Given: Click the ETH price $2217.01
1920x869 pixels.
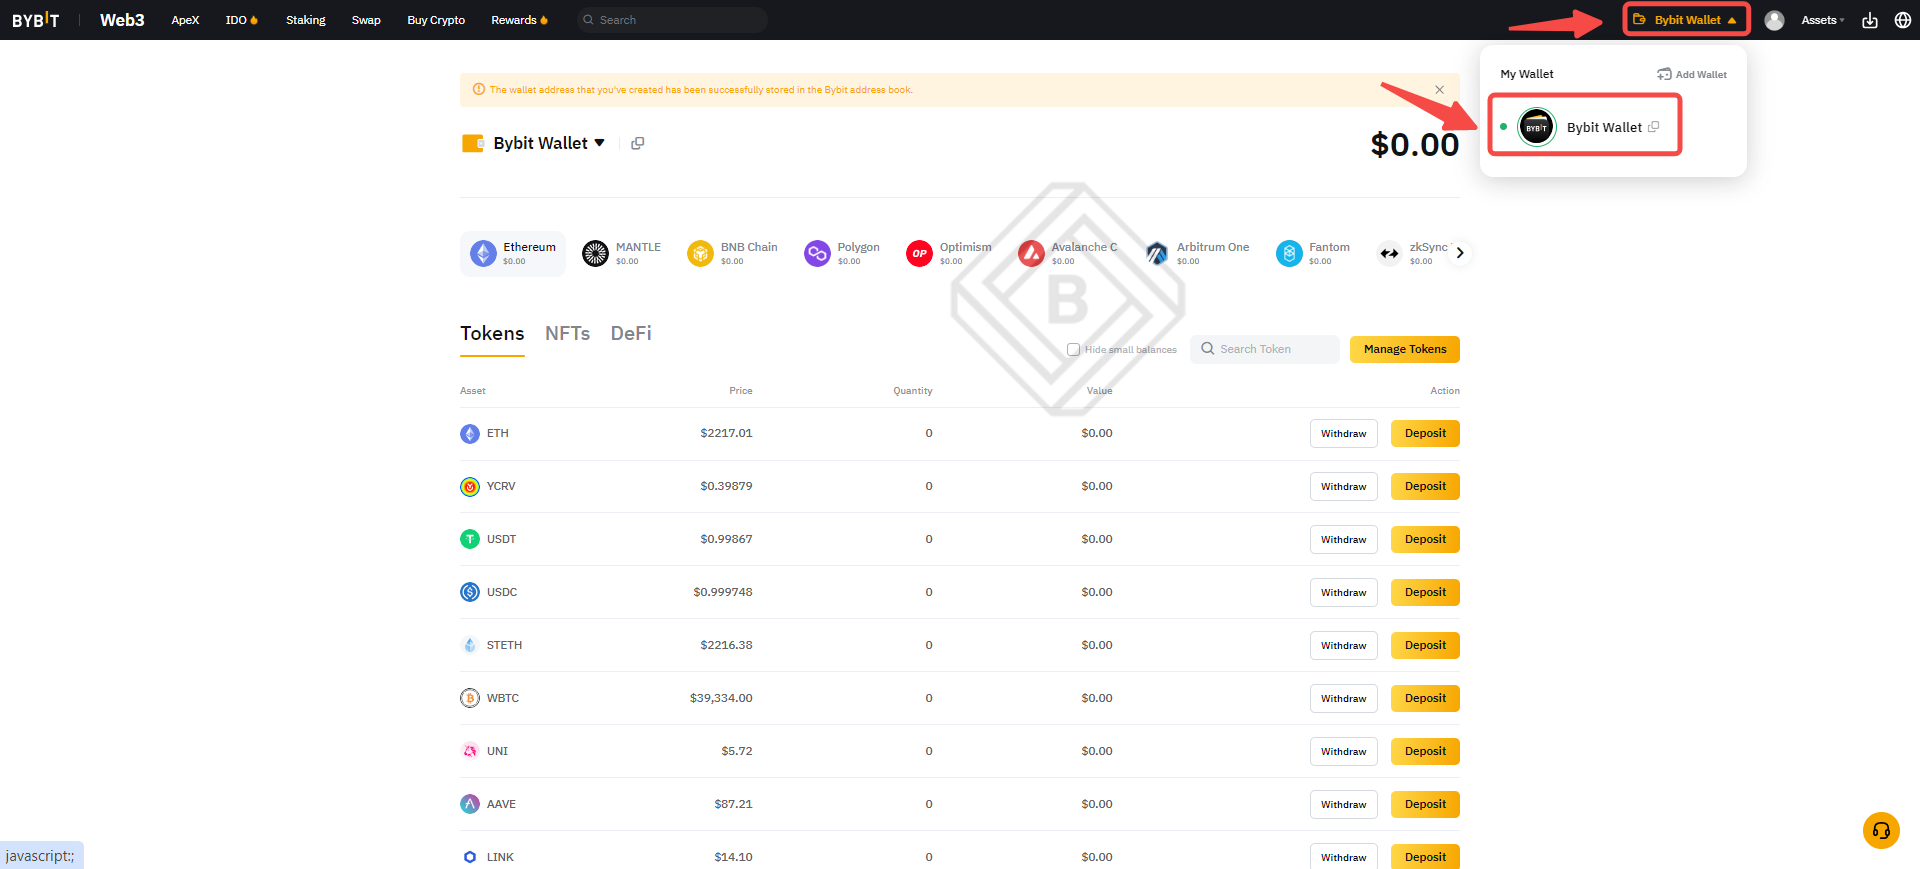Looking at the screenshot, I should pyautogui.click(x=726, y=433).
